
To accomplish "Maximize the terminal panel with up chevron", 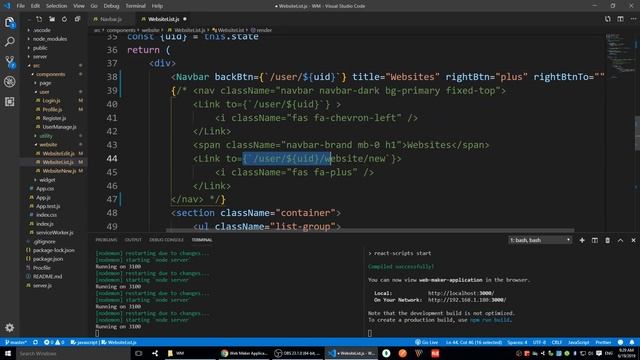I will (620, 240).
